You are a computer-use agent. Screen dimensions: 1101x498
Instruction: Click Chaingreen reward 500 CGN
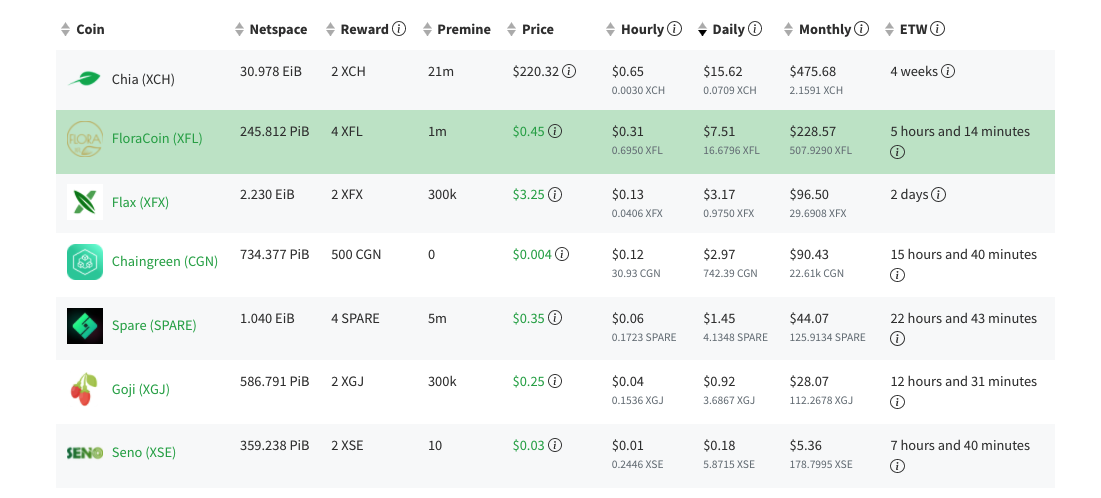tap(356, 254)
